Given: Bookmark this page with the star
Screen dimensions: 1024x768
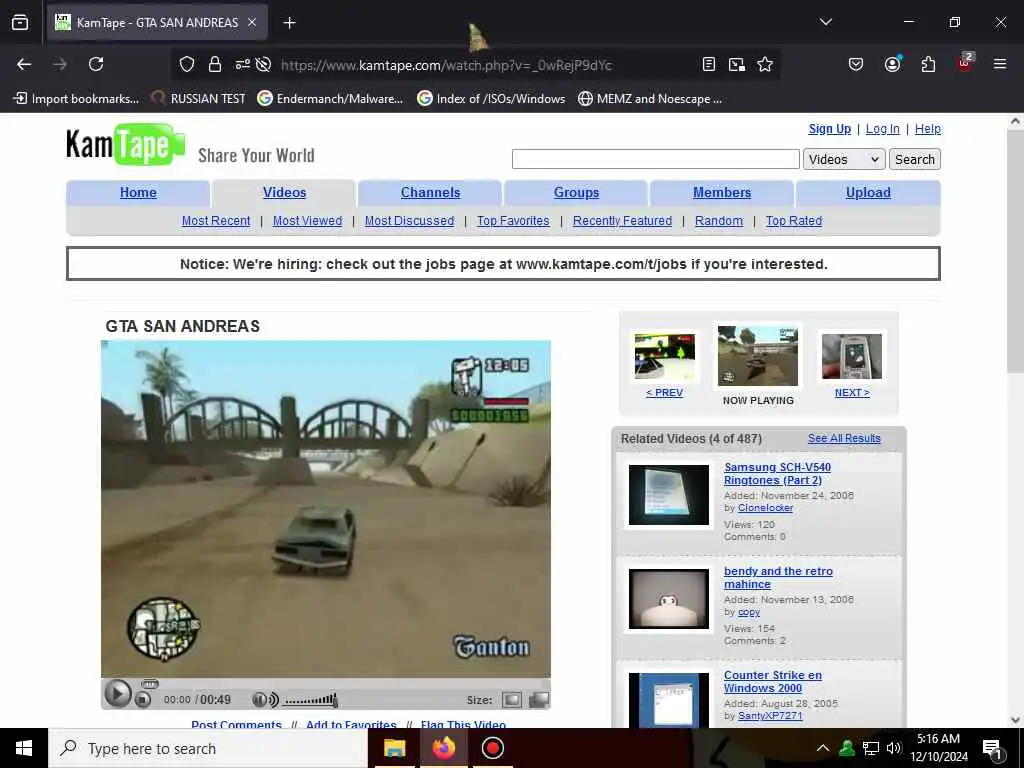Looking at the screenshot, I should point(765,64).
